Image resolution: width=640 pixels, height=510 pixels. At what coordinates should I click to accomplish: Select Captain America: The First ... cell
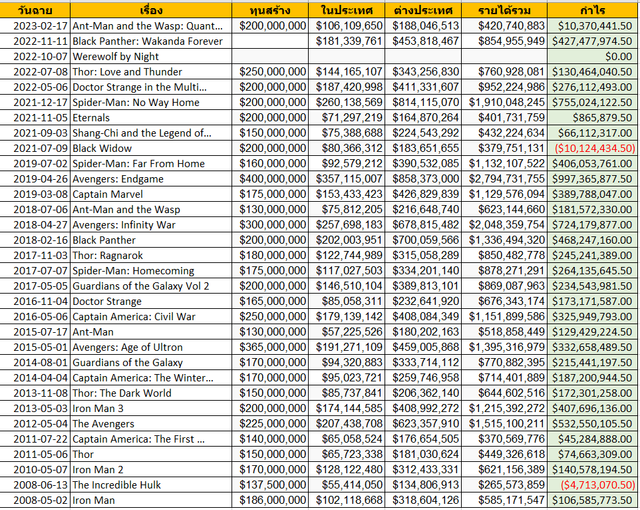pyautogui.click(x=151, y=439)
